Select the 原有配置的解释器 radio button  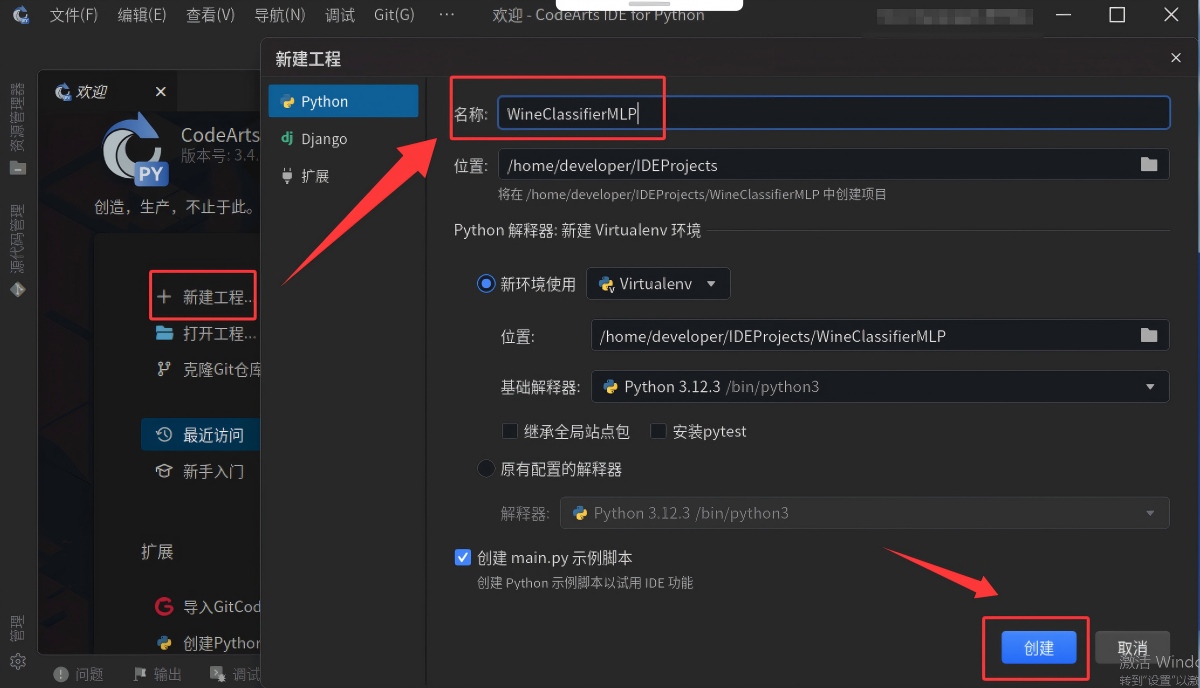[x=486, y=468]
